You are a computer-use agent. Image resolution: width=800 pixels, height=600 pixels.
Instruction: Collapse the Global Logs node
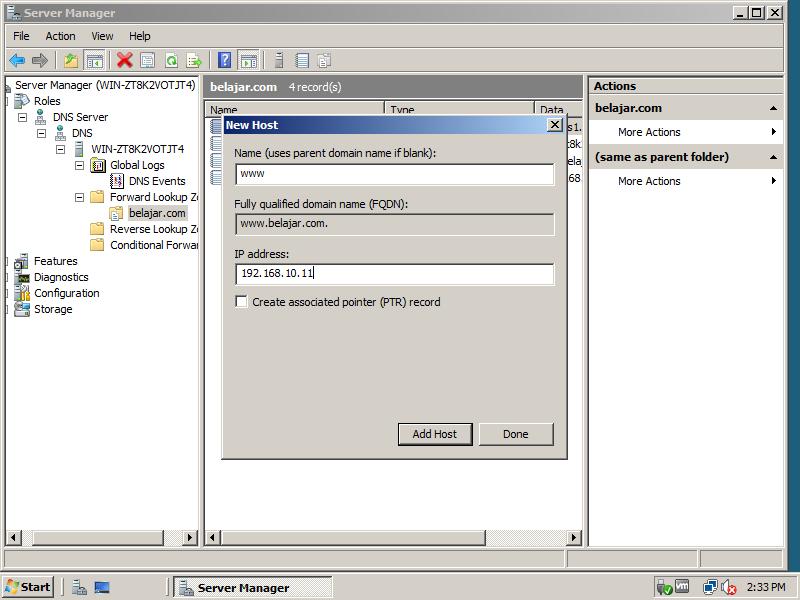click(79, 165)
